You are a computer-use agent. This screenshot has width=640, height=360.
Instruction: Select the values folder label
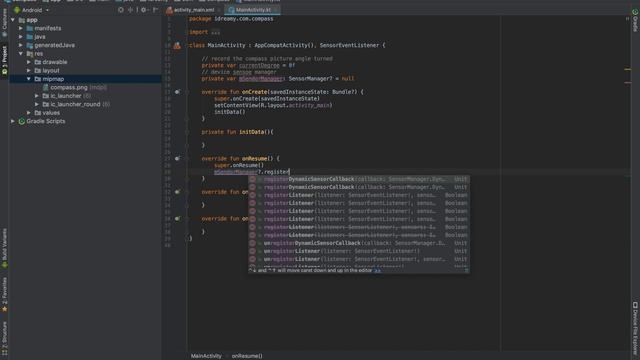[x=51, y=113]
